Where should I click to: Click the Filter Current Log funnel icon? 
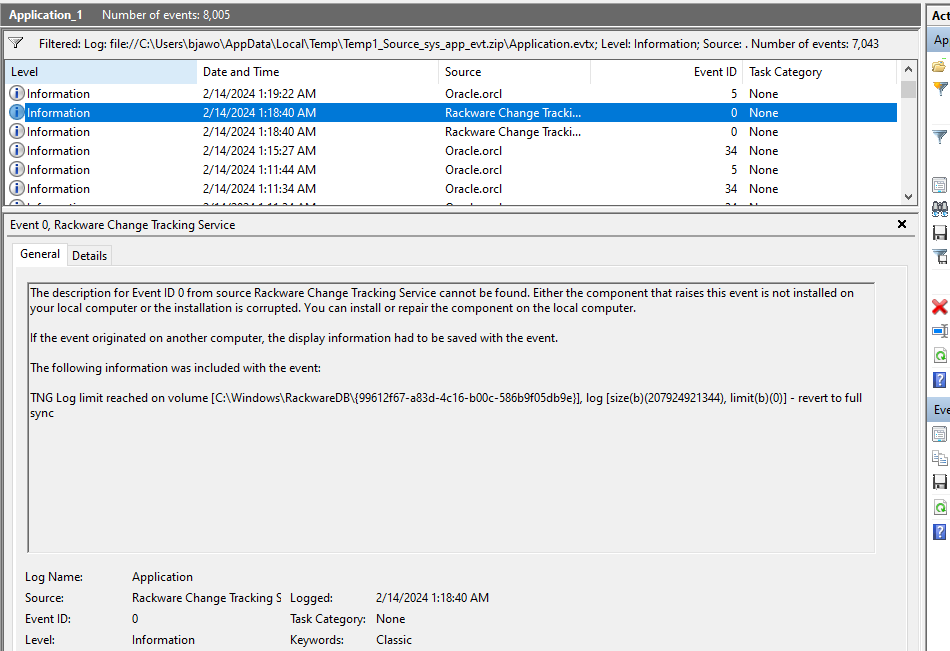(940, 137)
